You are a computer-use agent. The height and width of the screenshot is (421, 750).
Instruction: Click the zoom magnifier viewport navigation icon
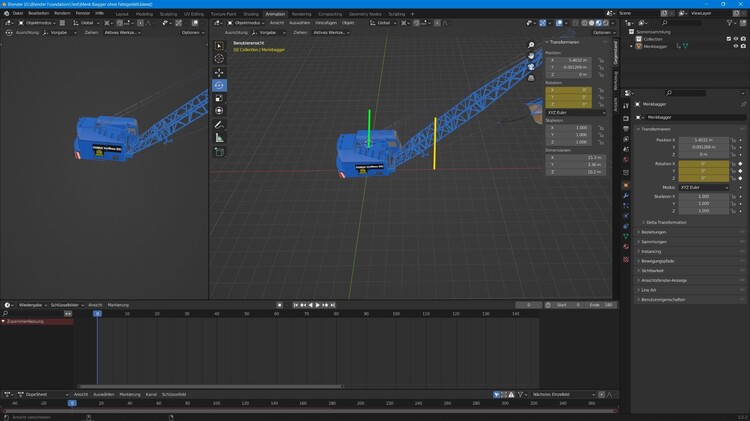[532, 45]
